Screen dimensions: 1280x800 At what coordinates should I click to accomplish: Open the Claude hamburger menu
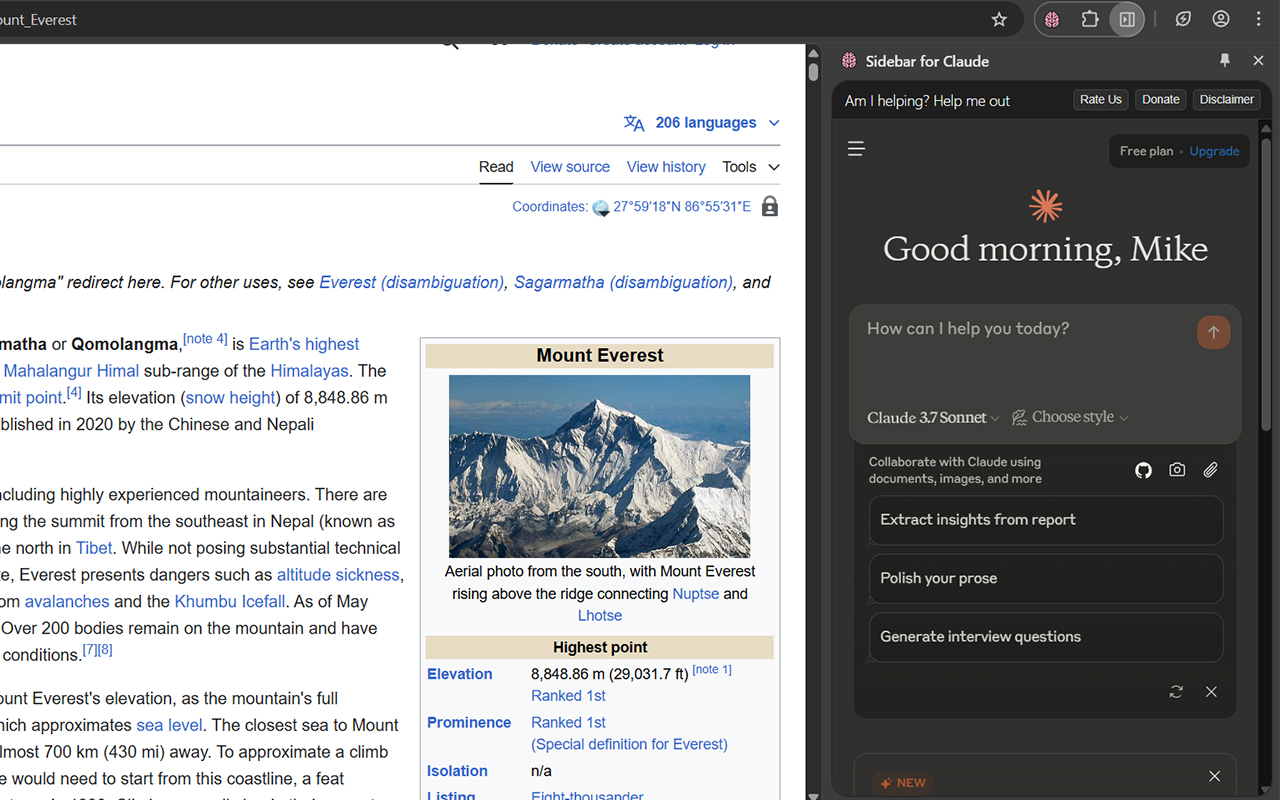pos(856,149)
